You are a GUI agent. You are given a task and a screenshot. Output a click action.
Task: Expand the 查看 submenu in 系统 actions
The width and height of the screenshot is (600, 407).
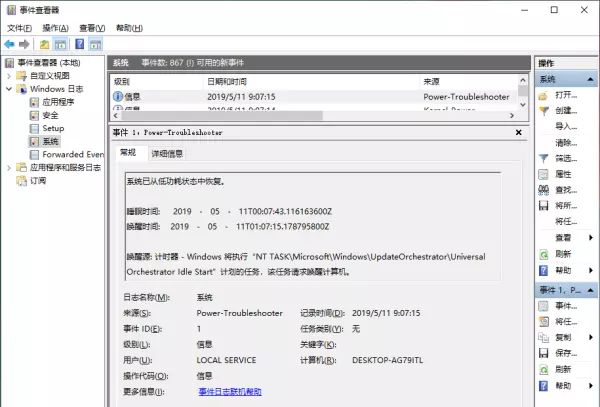click(x=591, y=238)
